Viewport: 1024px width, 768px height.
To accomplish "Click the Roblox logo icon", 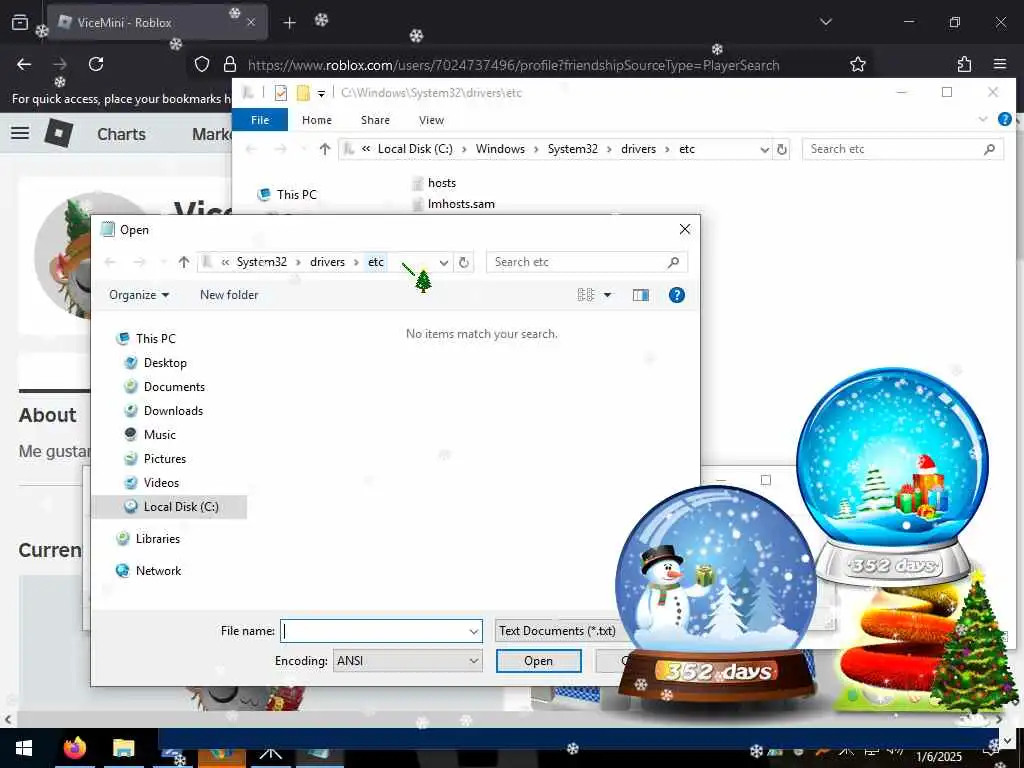I will click(x=59, y=133).
